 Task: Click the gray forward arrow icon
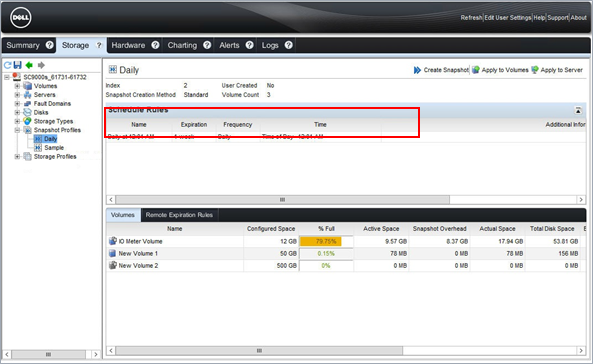pos(41,65)
